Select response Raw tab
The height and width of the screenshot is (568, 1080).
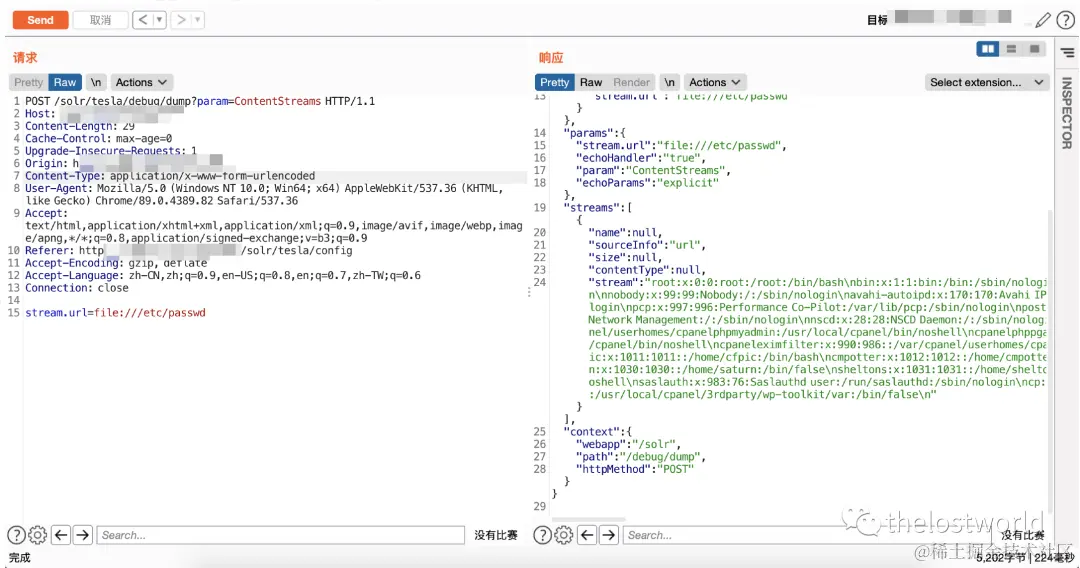click(590, 82)
